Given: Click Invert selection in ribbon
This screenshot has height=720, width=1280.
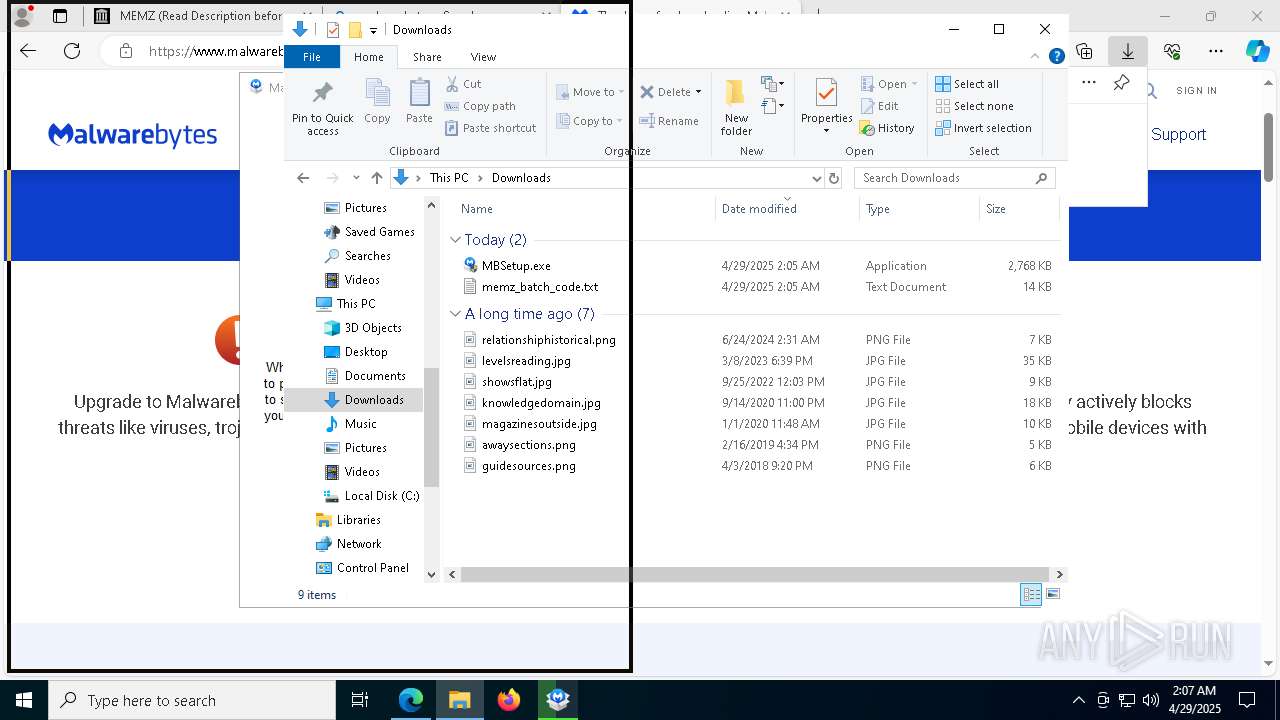Looking at the screenshot, I should tap(983, 128).
